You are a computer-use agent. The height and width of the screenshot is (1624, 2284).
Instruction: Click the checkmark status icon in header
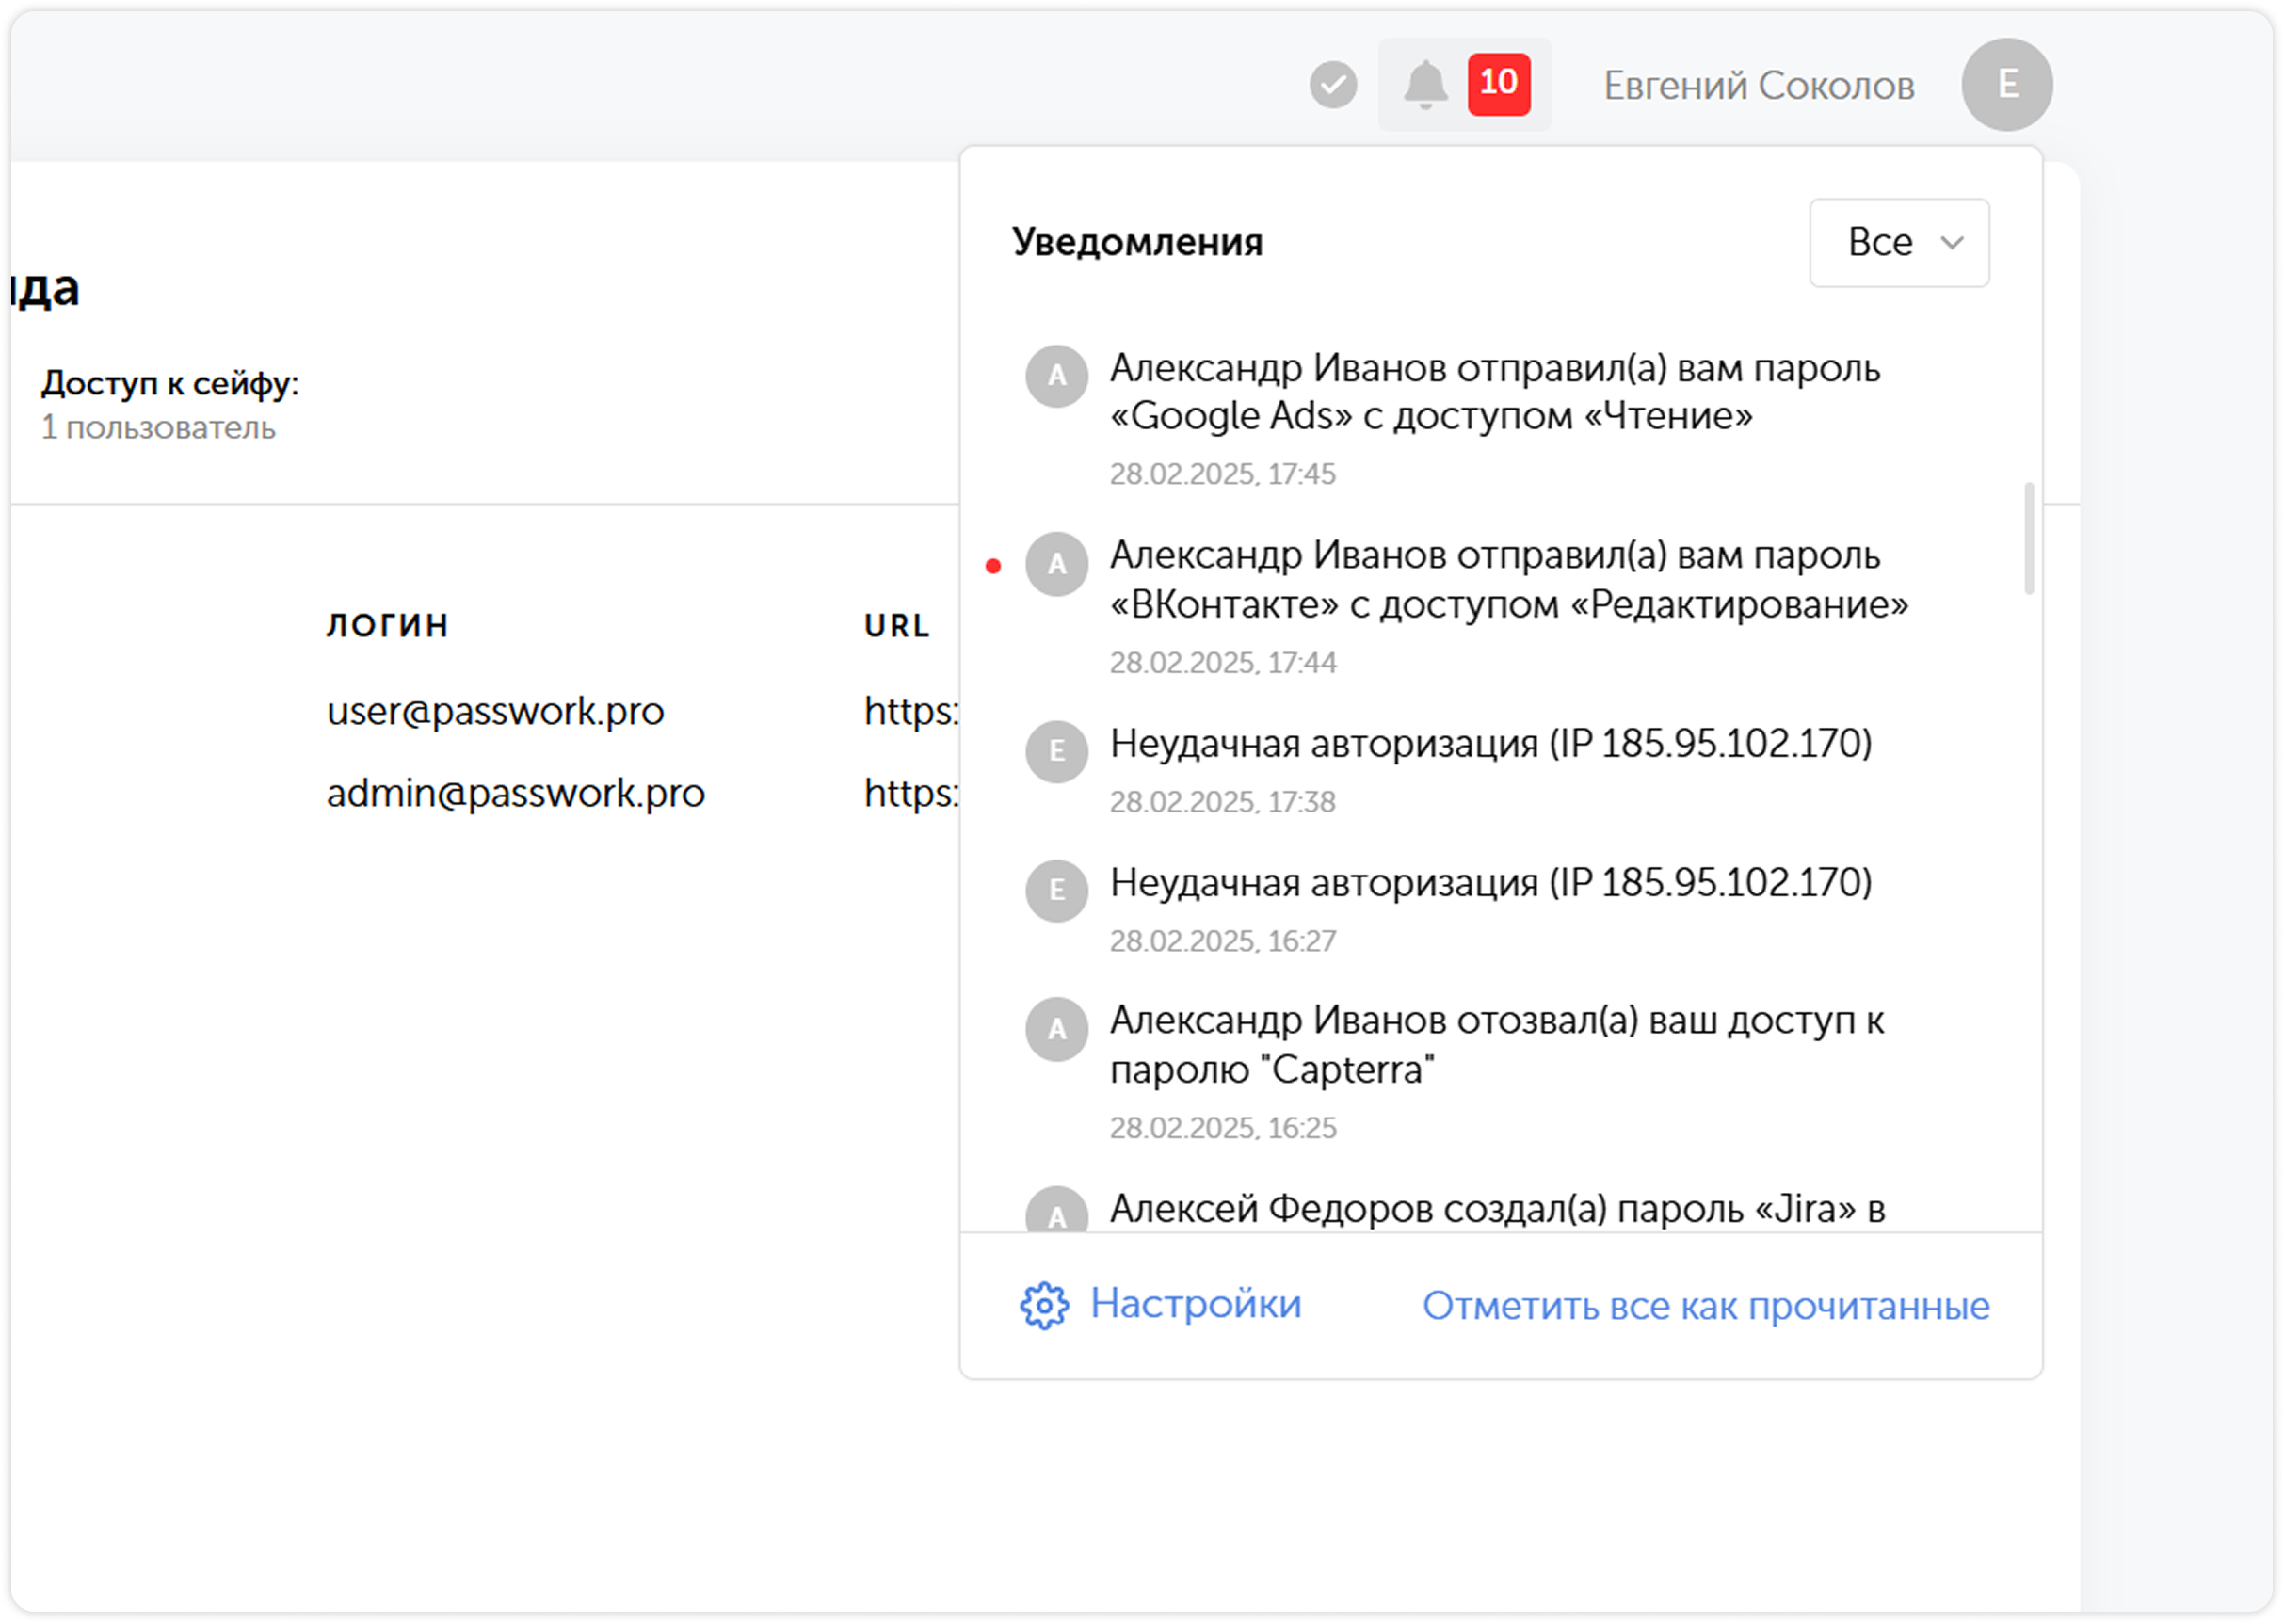coord(1333,85)
